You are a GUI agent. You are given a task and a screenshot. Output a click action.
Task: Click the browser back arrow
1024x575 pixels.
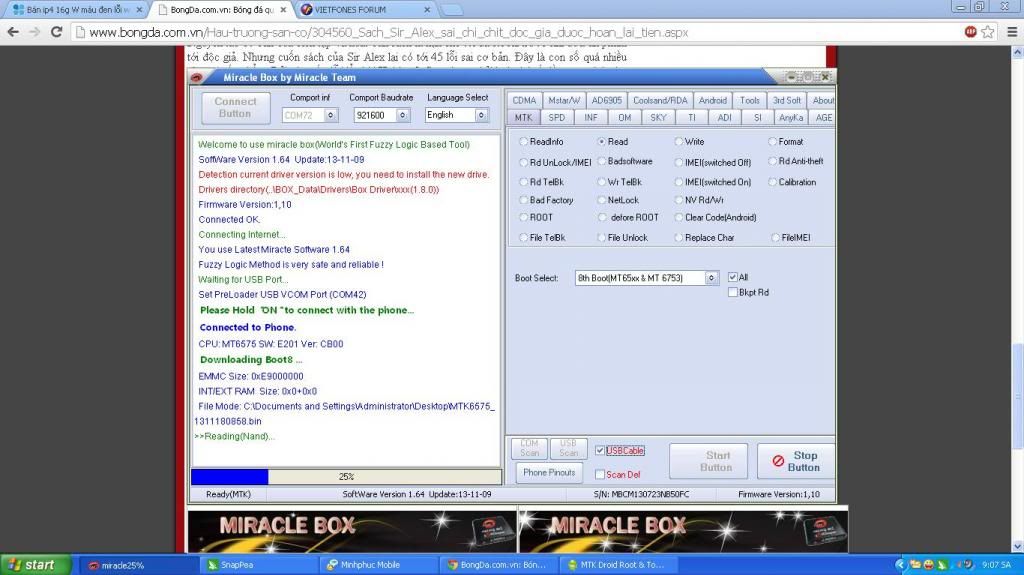point(13,32)
